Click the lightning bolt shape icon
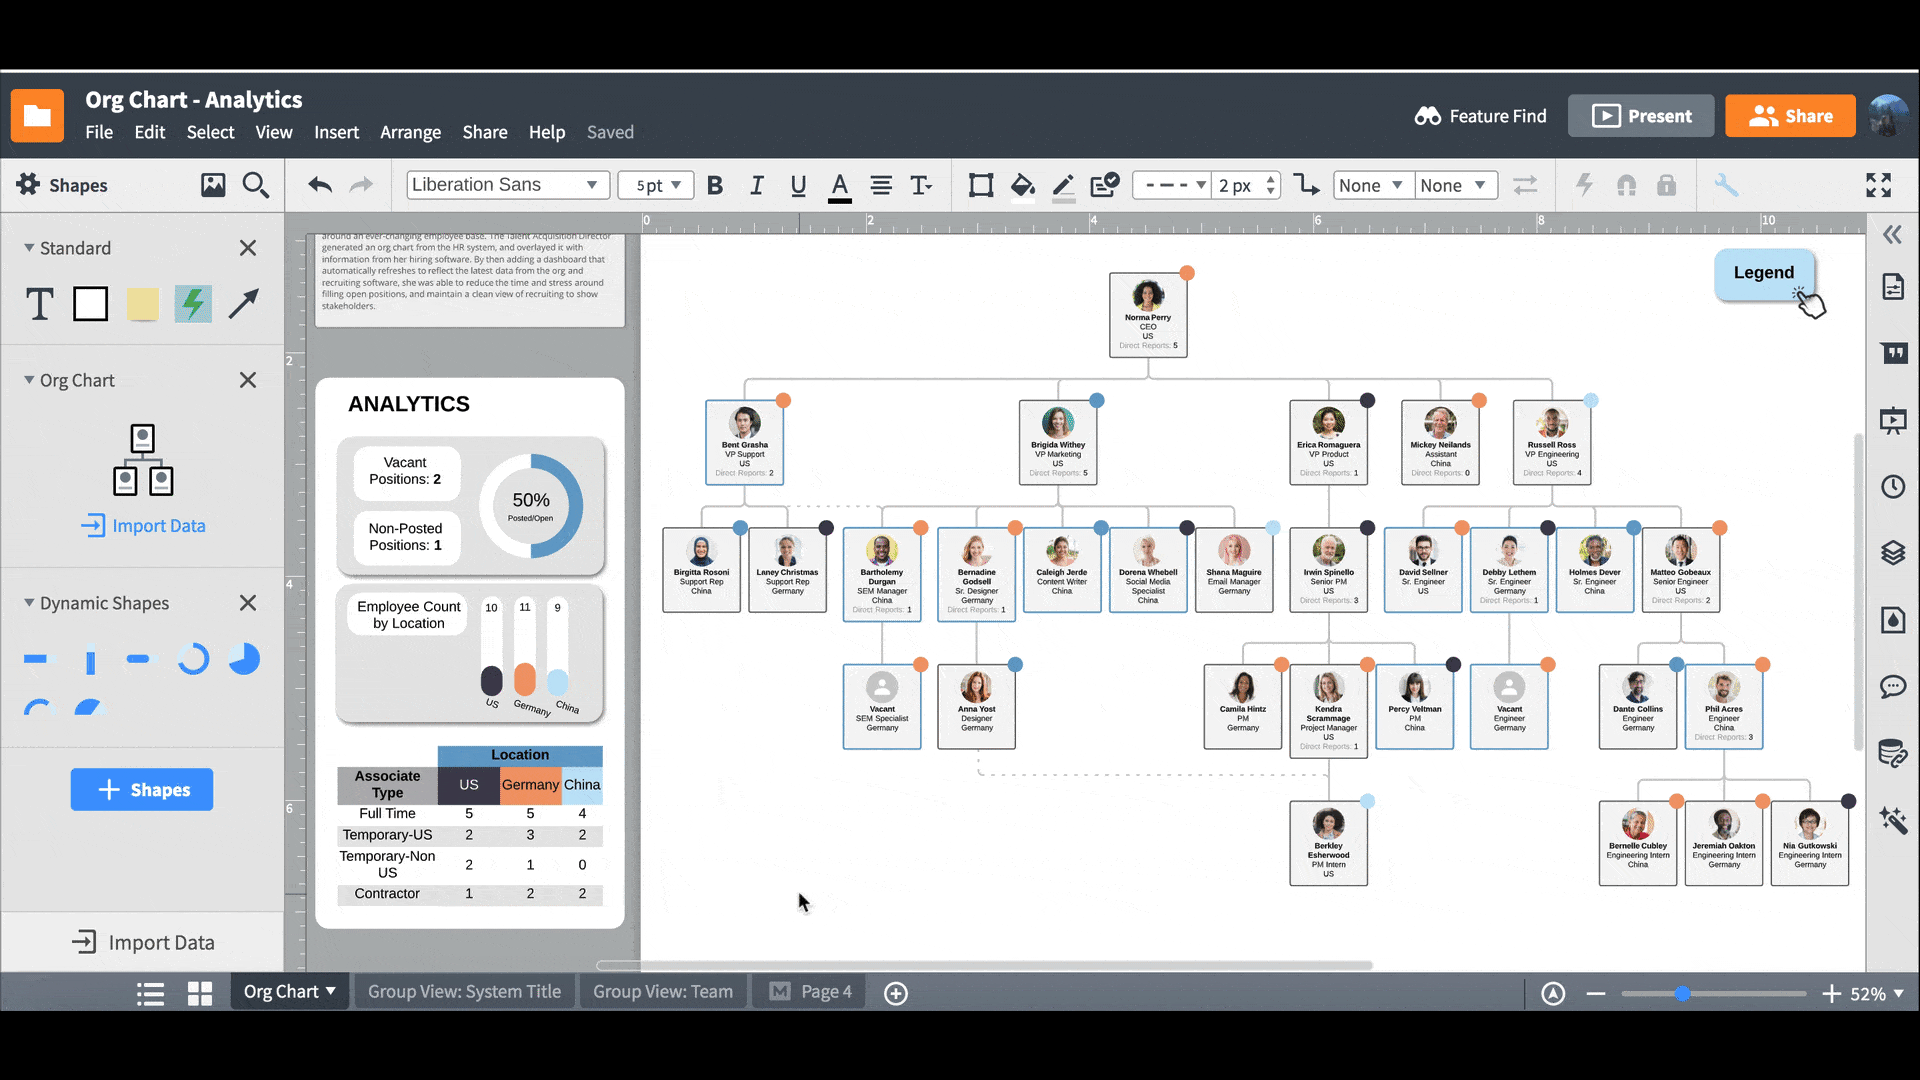The width and height of the screenshot is (1920, 1080). (x=193, y=303)
